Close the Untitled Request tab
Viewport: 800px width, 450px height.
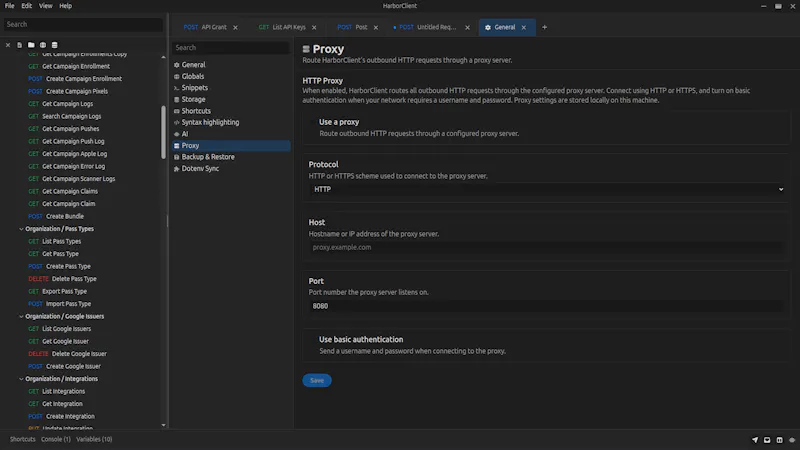[467, 28]
